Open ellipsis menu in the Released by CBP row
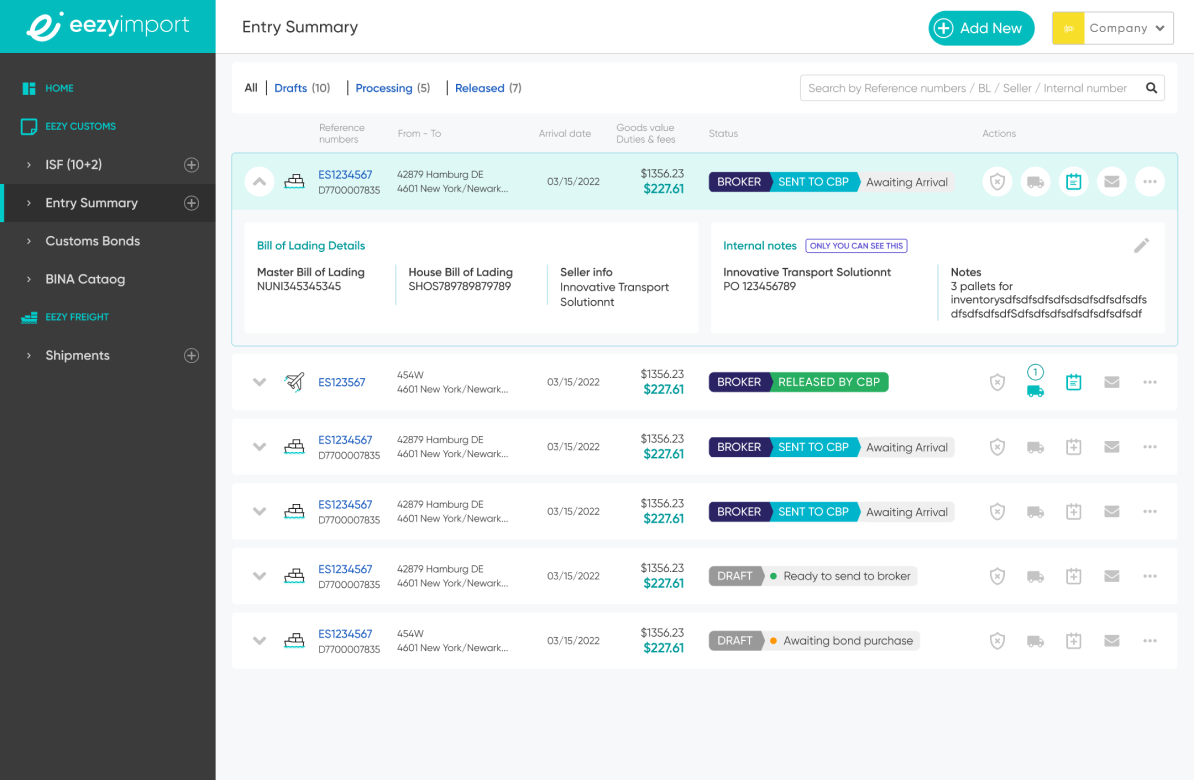1194x780 pixels. pos(1149,382)
